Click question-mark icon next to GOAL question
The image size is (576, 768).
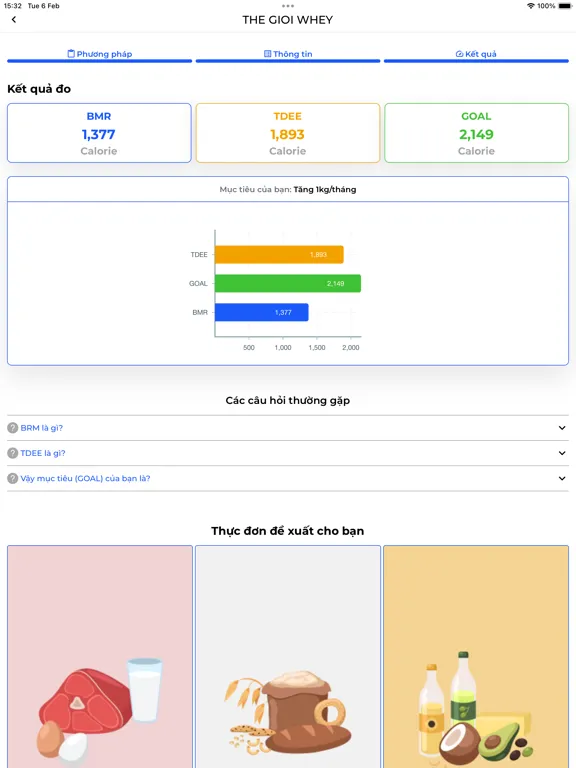tap(13, 479)
